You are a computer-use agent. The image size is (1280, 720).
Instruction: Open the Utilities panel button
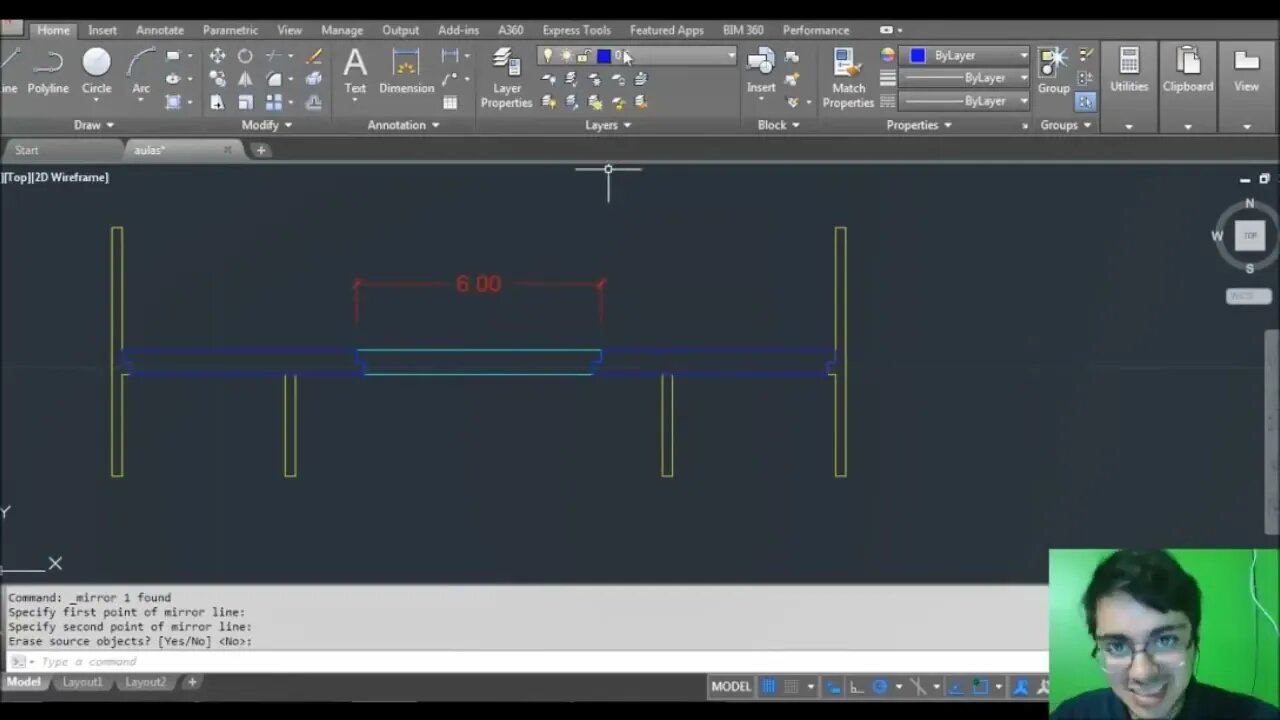coord(1129,87)
